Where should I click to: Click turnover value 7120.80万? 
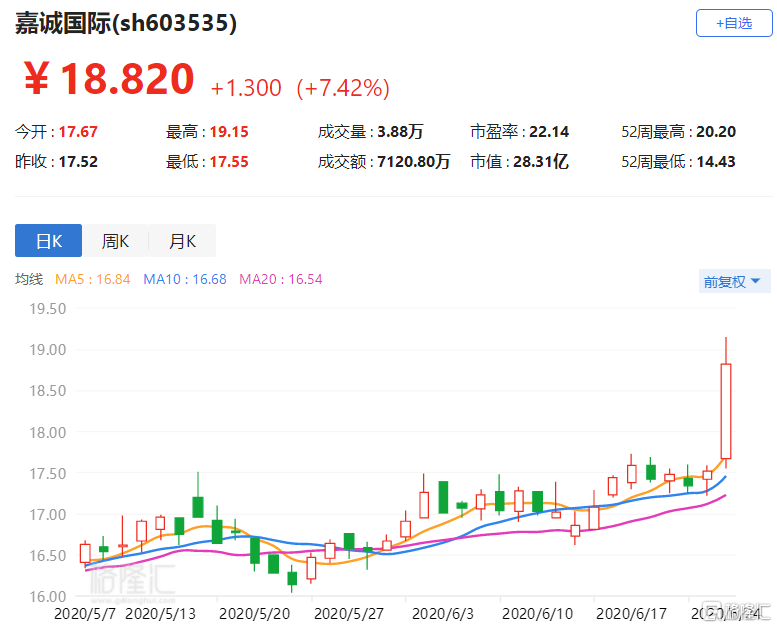click(414, 162)
